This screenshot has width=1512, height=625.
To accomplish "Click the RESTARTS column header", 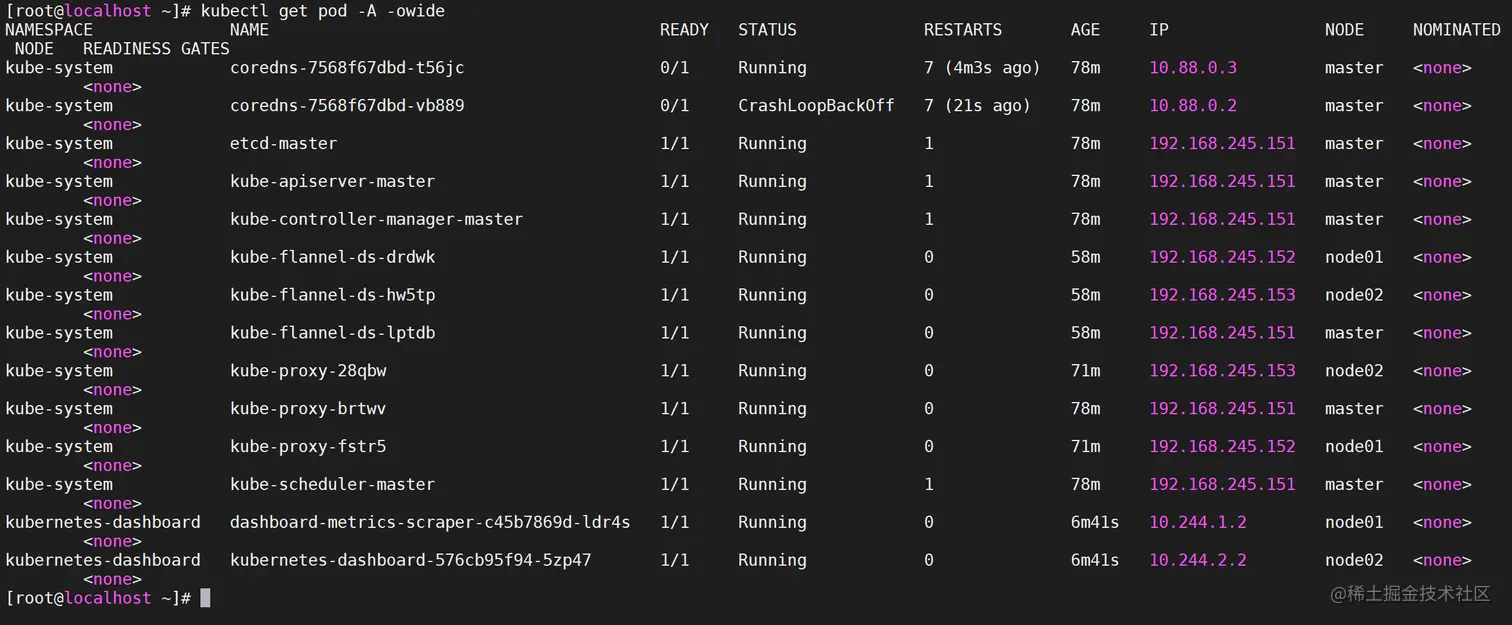I will pyautogui.click(x=962, y=30).
